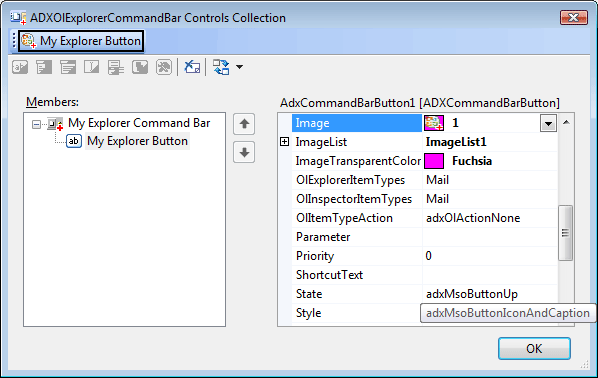Click the adxOlActionNone value
Viewport: 598px width, 378px height.
(473, 218)
